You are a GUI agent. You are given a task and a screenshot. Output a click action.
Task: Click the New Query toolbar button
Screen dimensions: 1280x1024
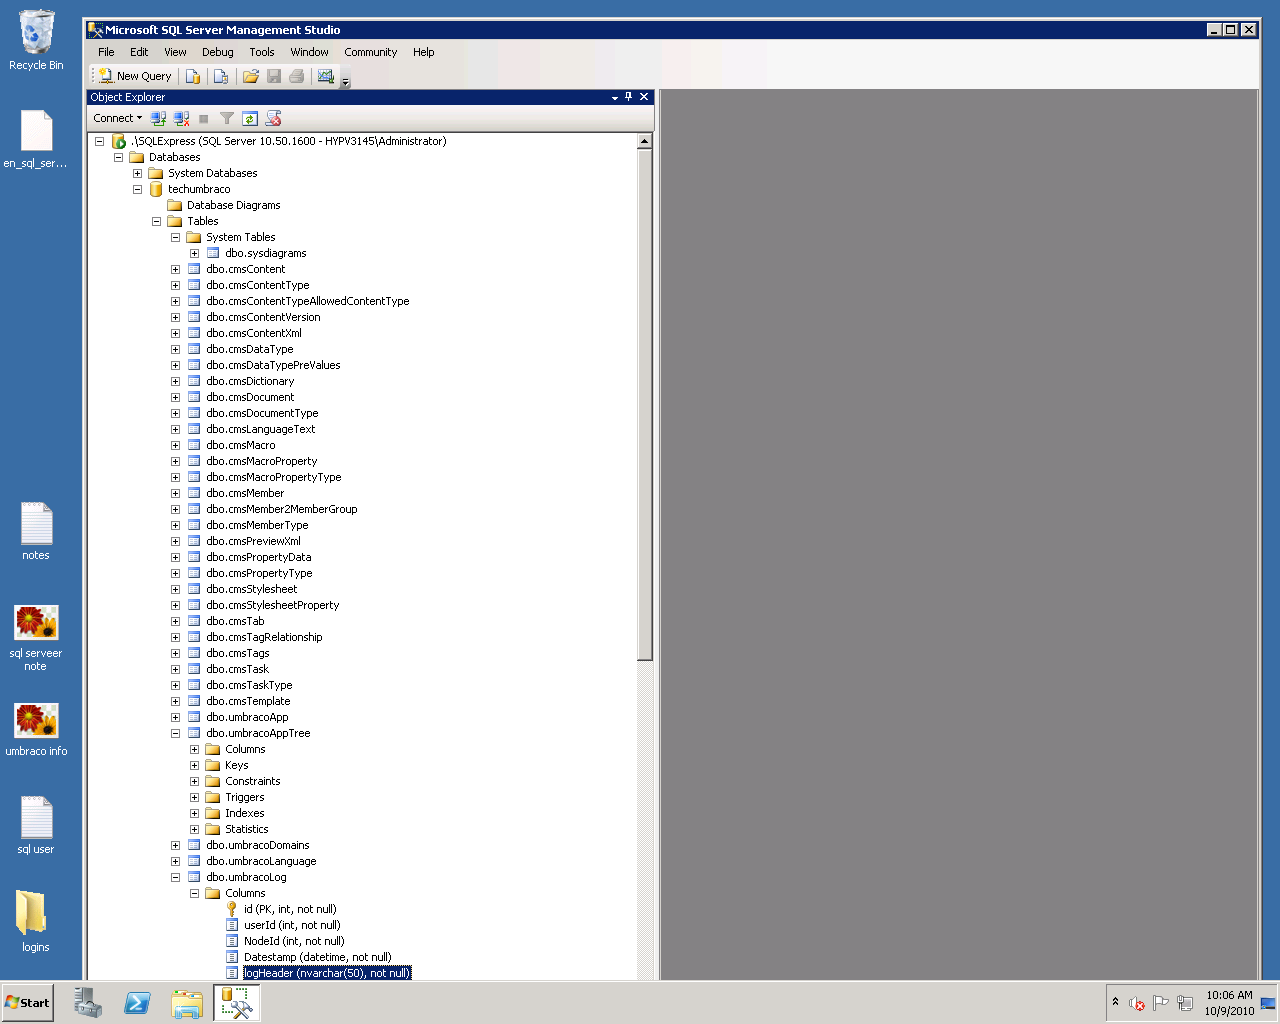135,76
